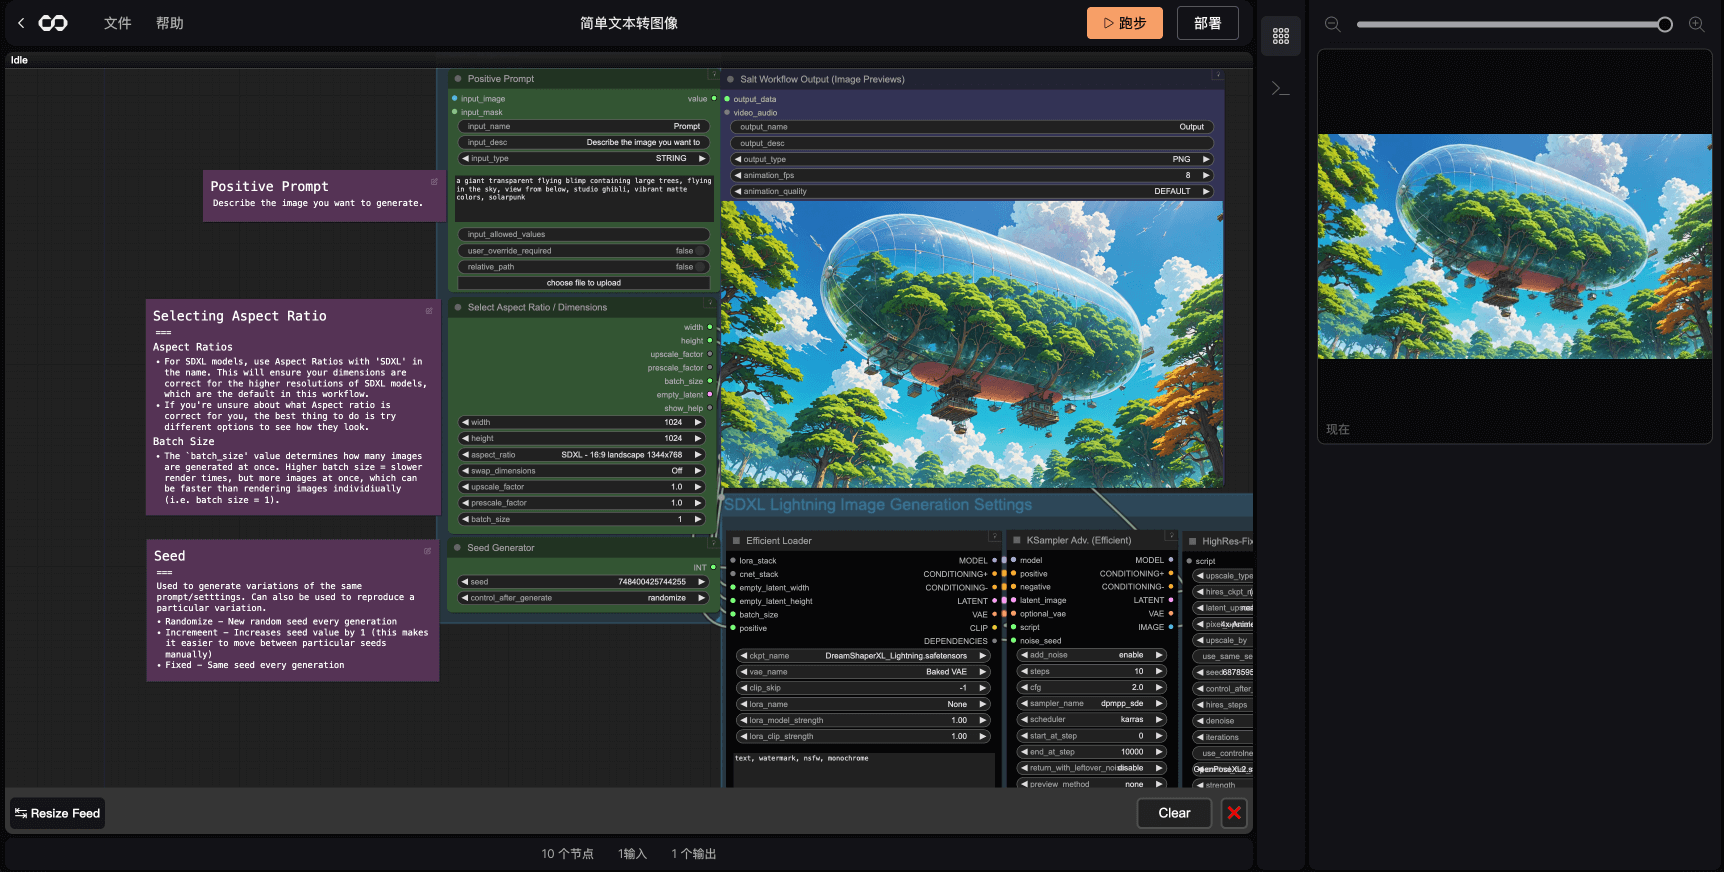Open vae_name Baked VAE selector
1724x872 pixels.
click(x=863, y=672)
